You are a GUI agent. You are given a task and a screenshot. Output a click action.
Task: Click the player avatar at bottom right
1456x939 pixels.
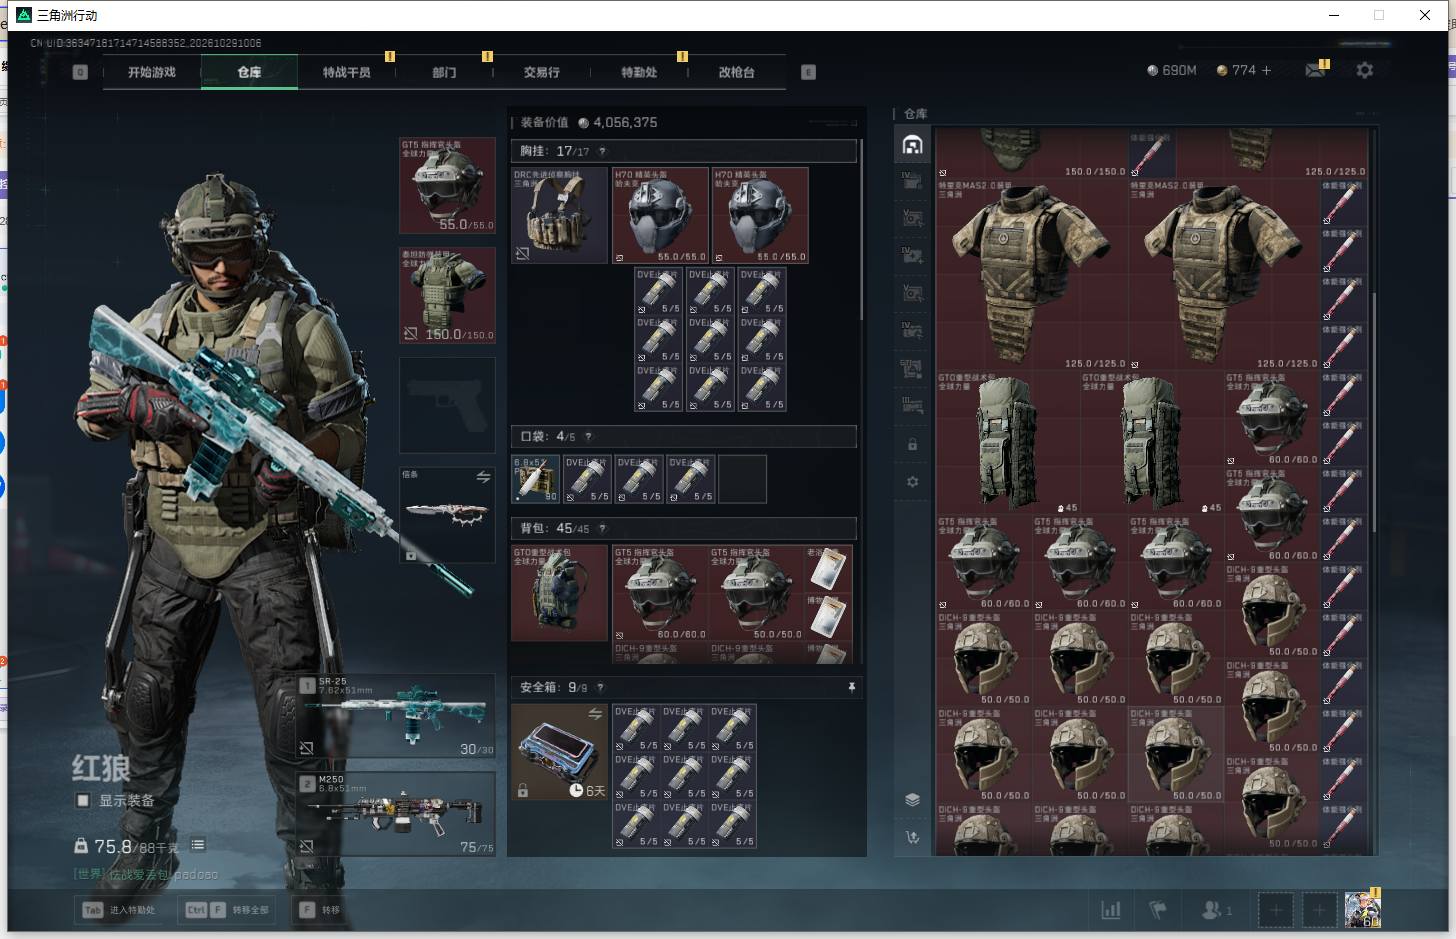[1362, 909]
